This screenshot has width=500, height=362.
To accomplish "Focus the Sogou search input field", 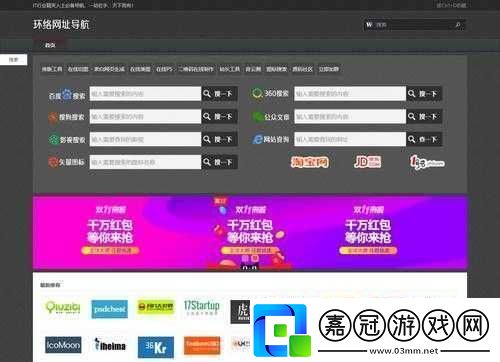I will point(145,116).
